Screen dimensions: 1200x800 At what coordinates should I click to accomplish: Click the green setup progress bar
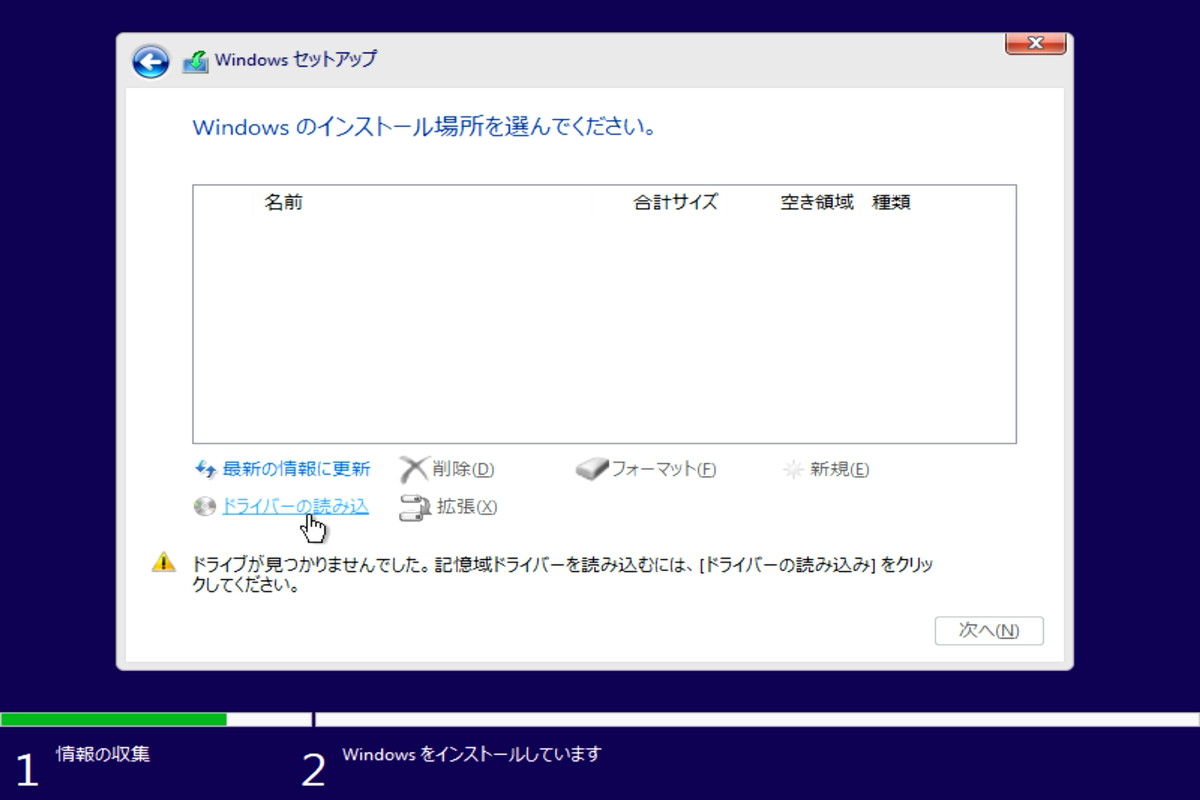tap(114, 719)
